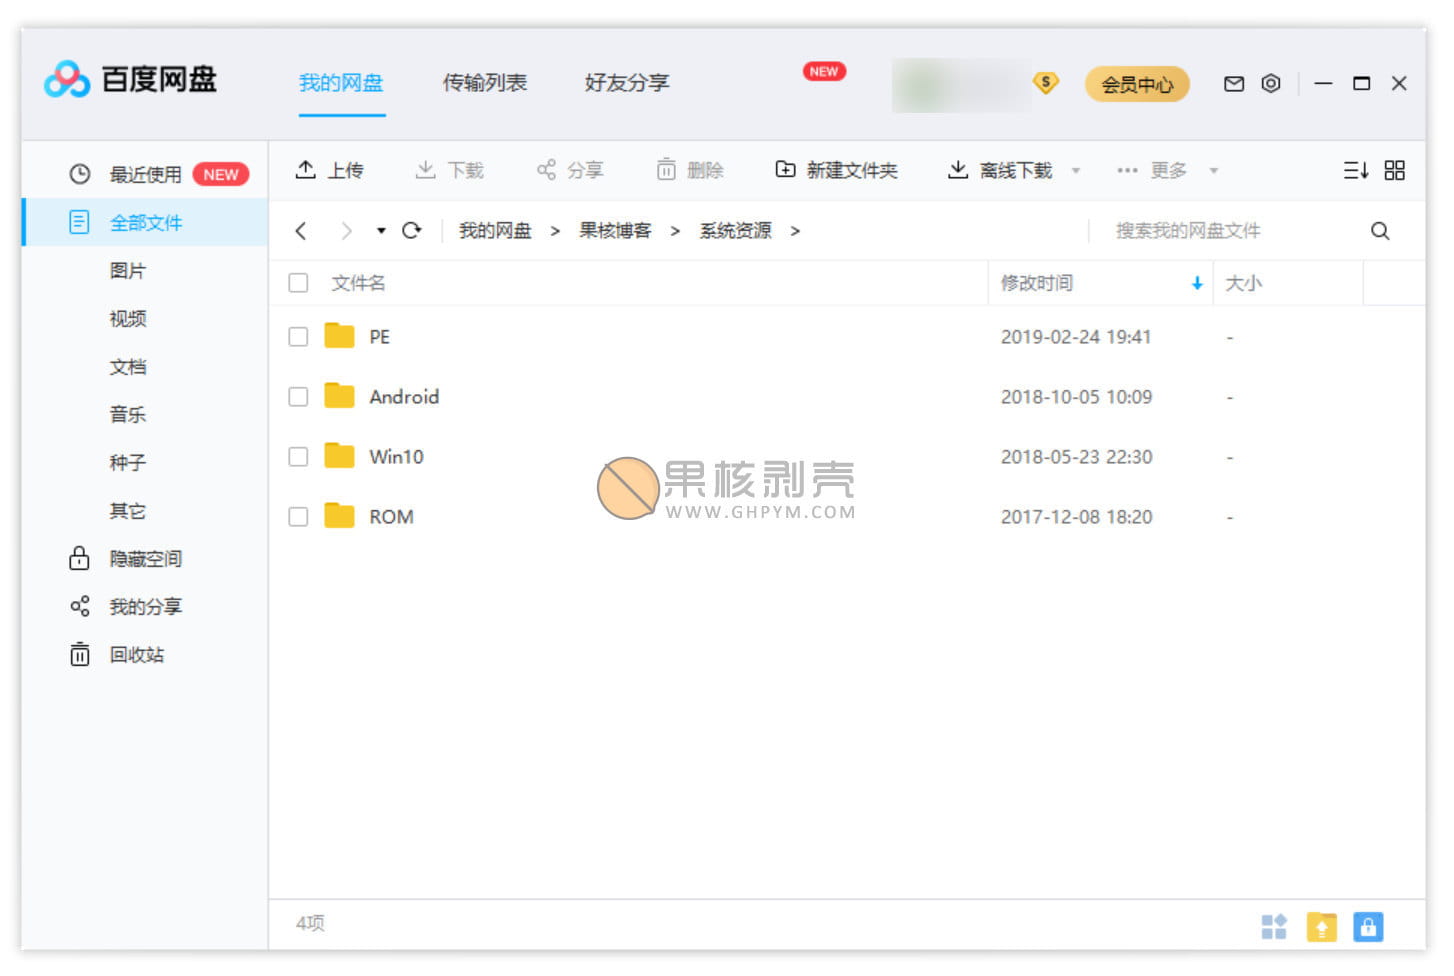Click the 文件名 column header
This screenshot has width=1454, height=976.
tap(358, 283)
